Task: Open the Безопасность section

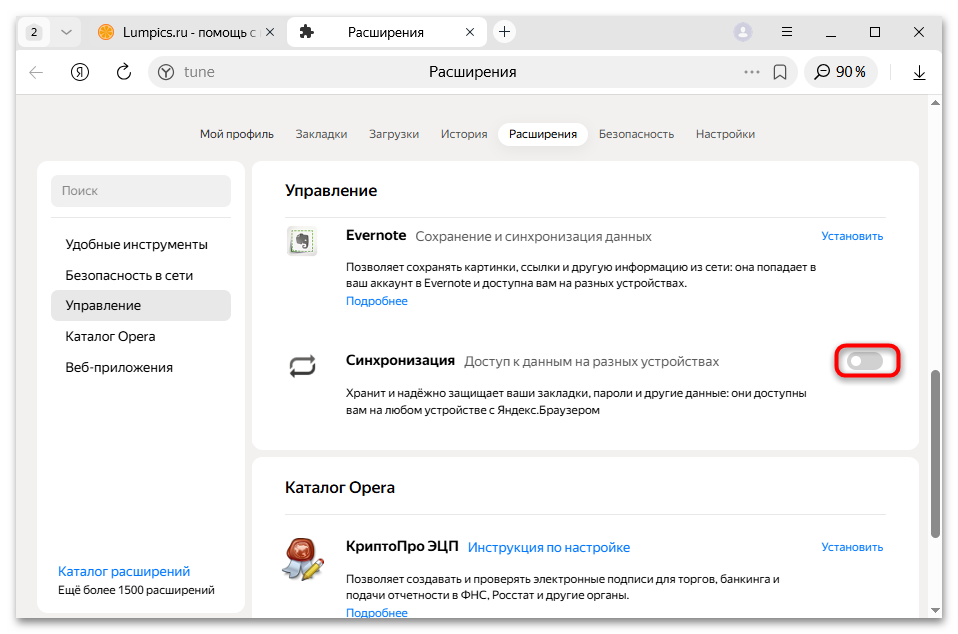Action: point(637,134)
